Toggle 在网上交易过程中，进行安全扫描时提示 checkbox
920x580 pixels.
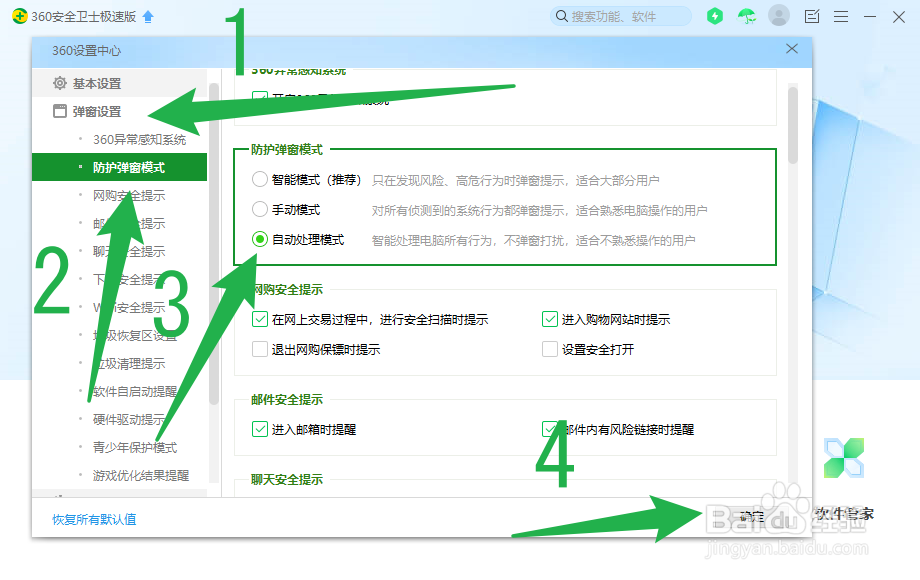[259, 319]
